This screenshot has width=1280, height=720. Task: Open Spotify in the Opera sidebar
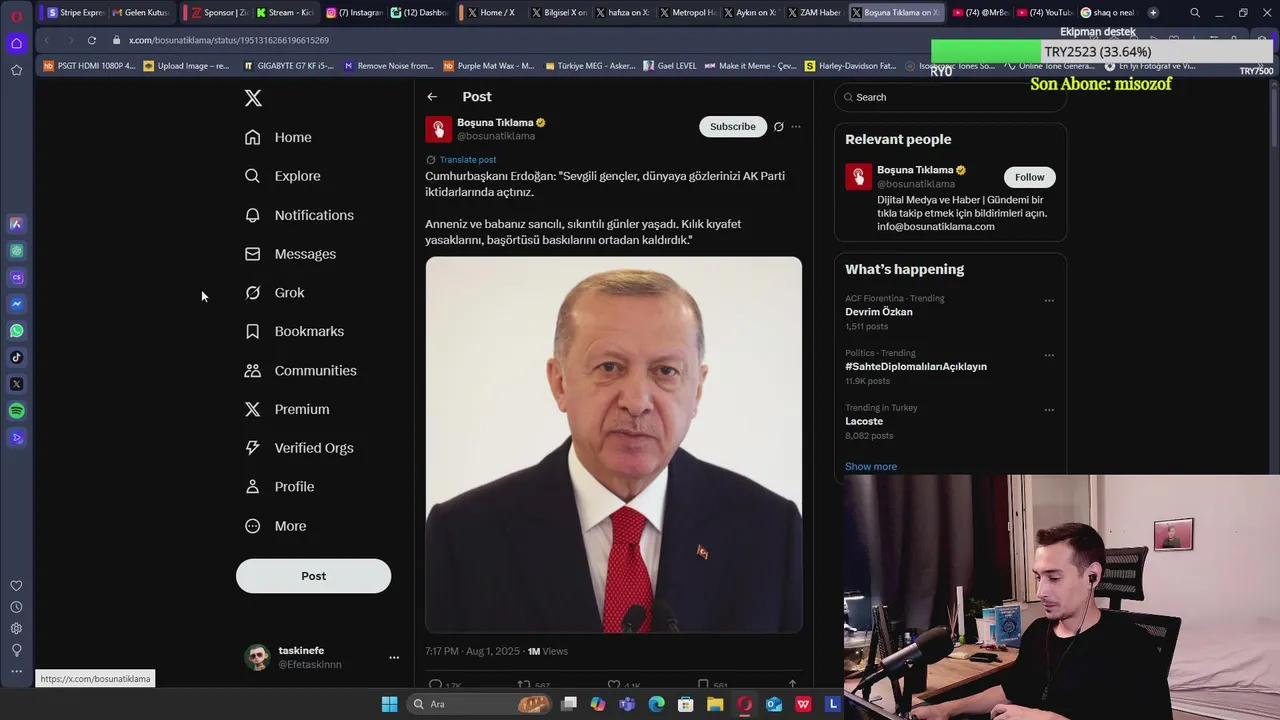click(16, 411)
